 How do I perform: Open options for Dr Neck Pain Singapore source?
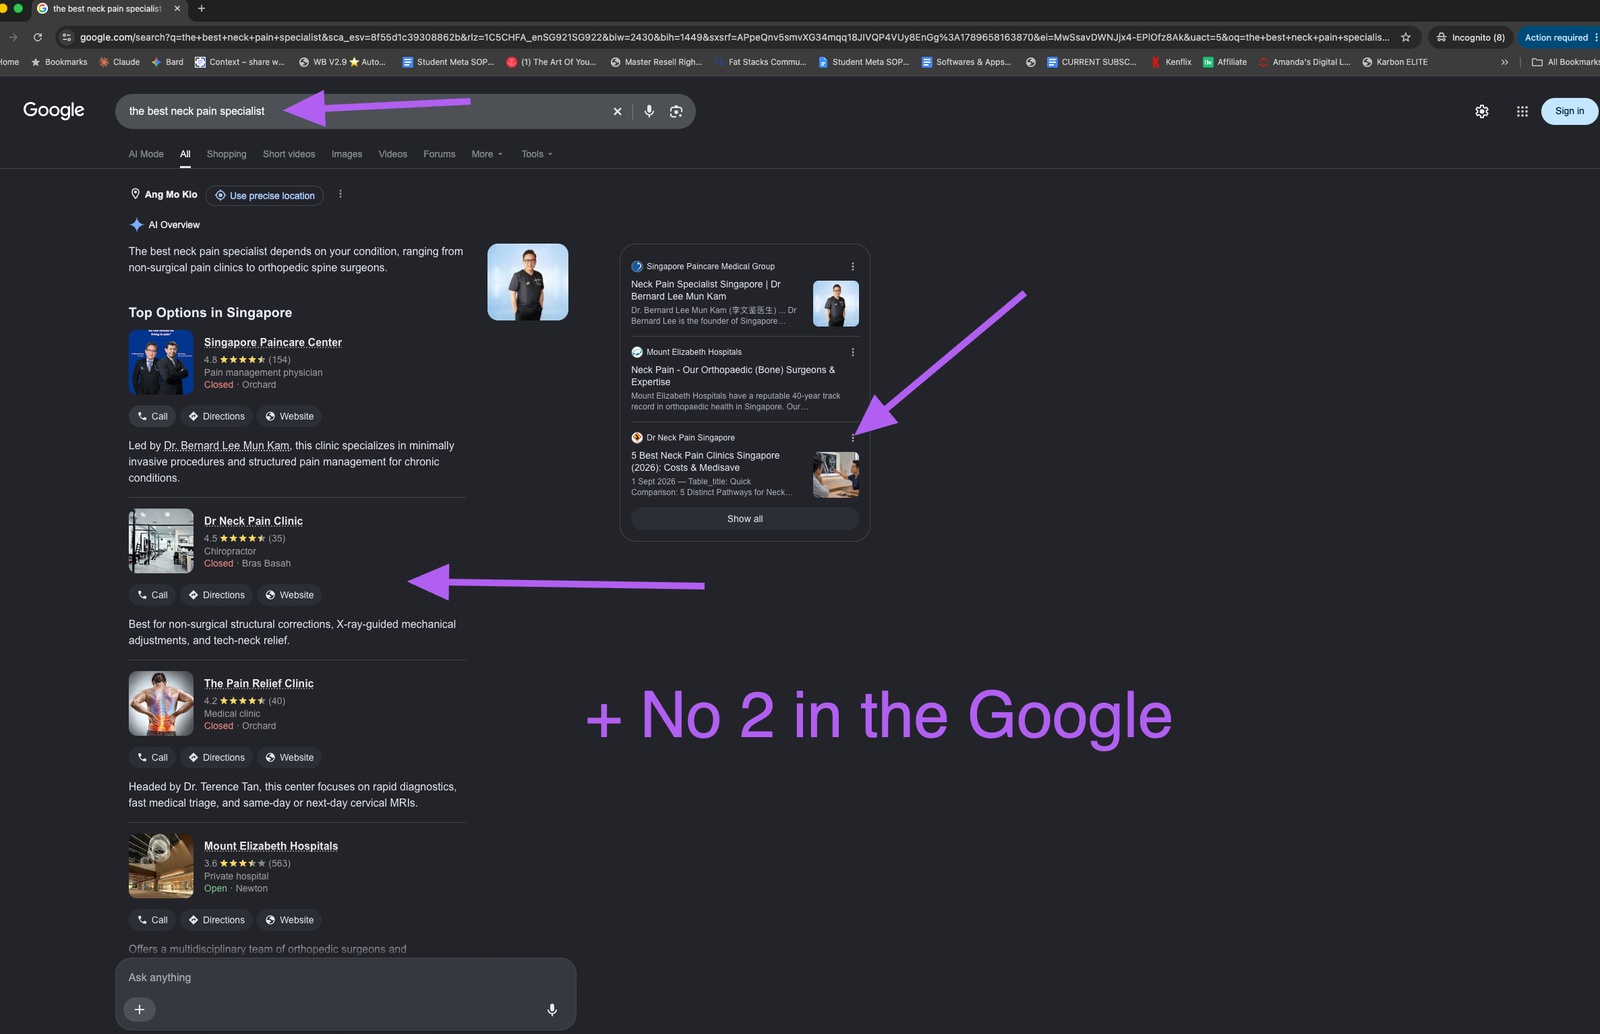pyautogui.click(x=852, y=438)
